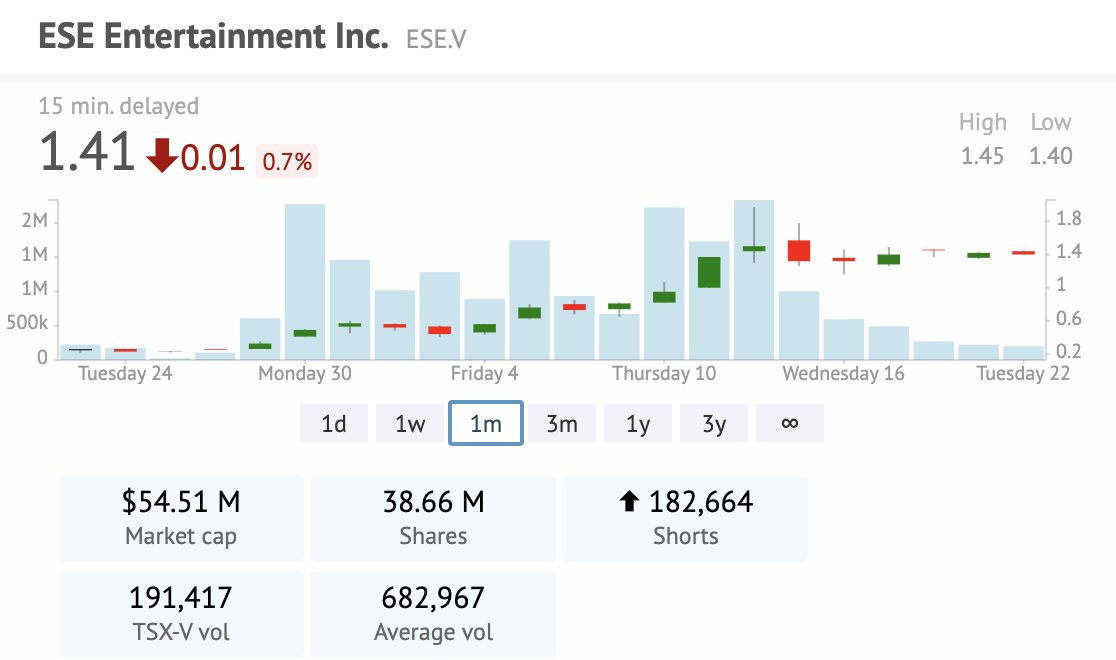Screen dimensions: 1116x660
Task: Open the $54.51 M Market cap card
Action: tap(181, 519)
